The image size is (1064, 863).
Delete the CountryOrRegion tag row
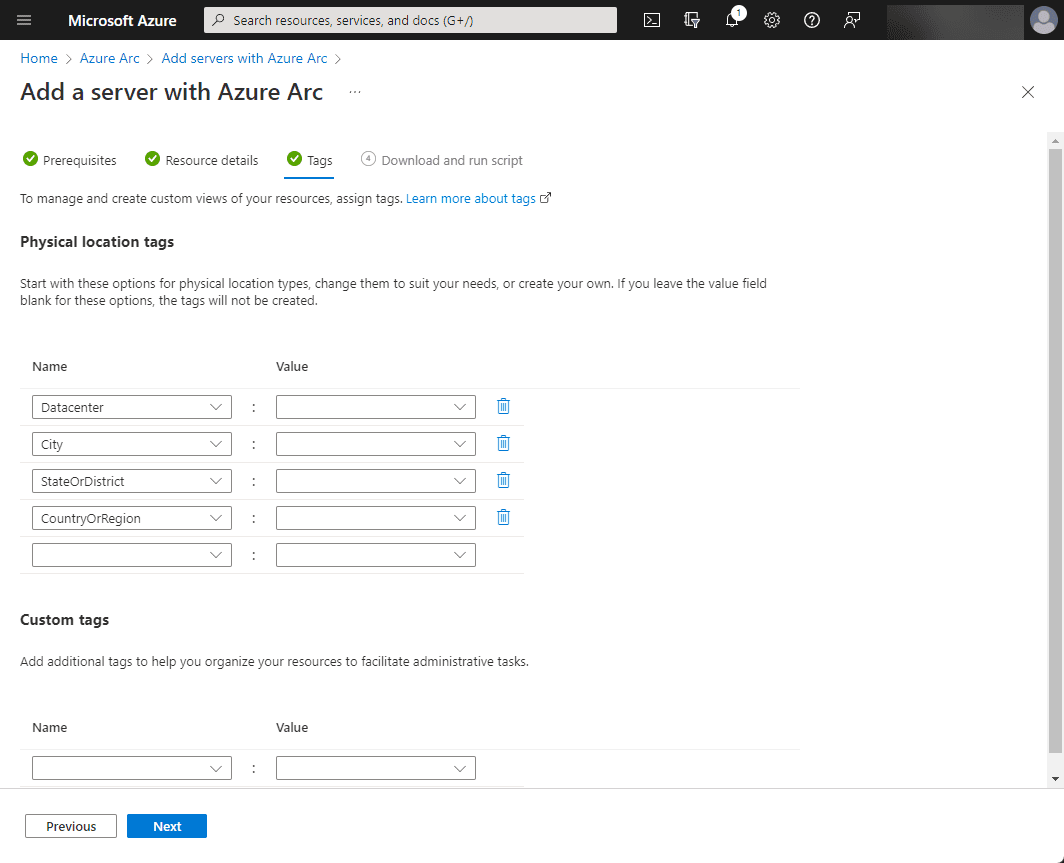(x=504, y=518)
